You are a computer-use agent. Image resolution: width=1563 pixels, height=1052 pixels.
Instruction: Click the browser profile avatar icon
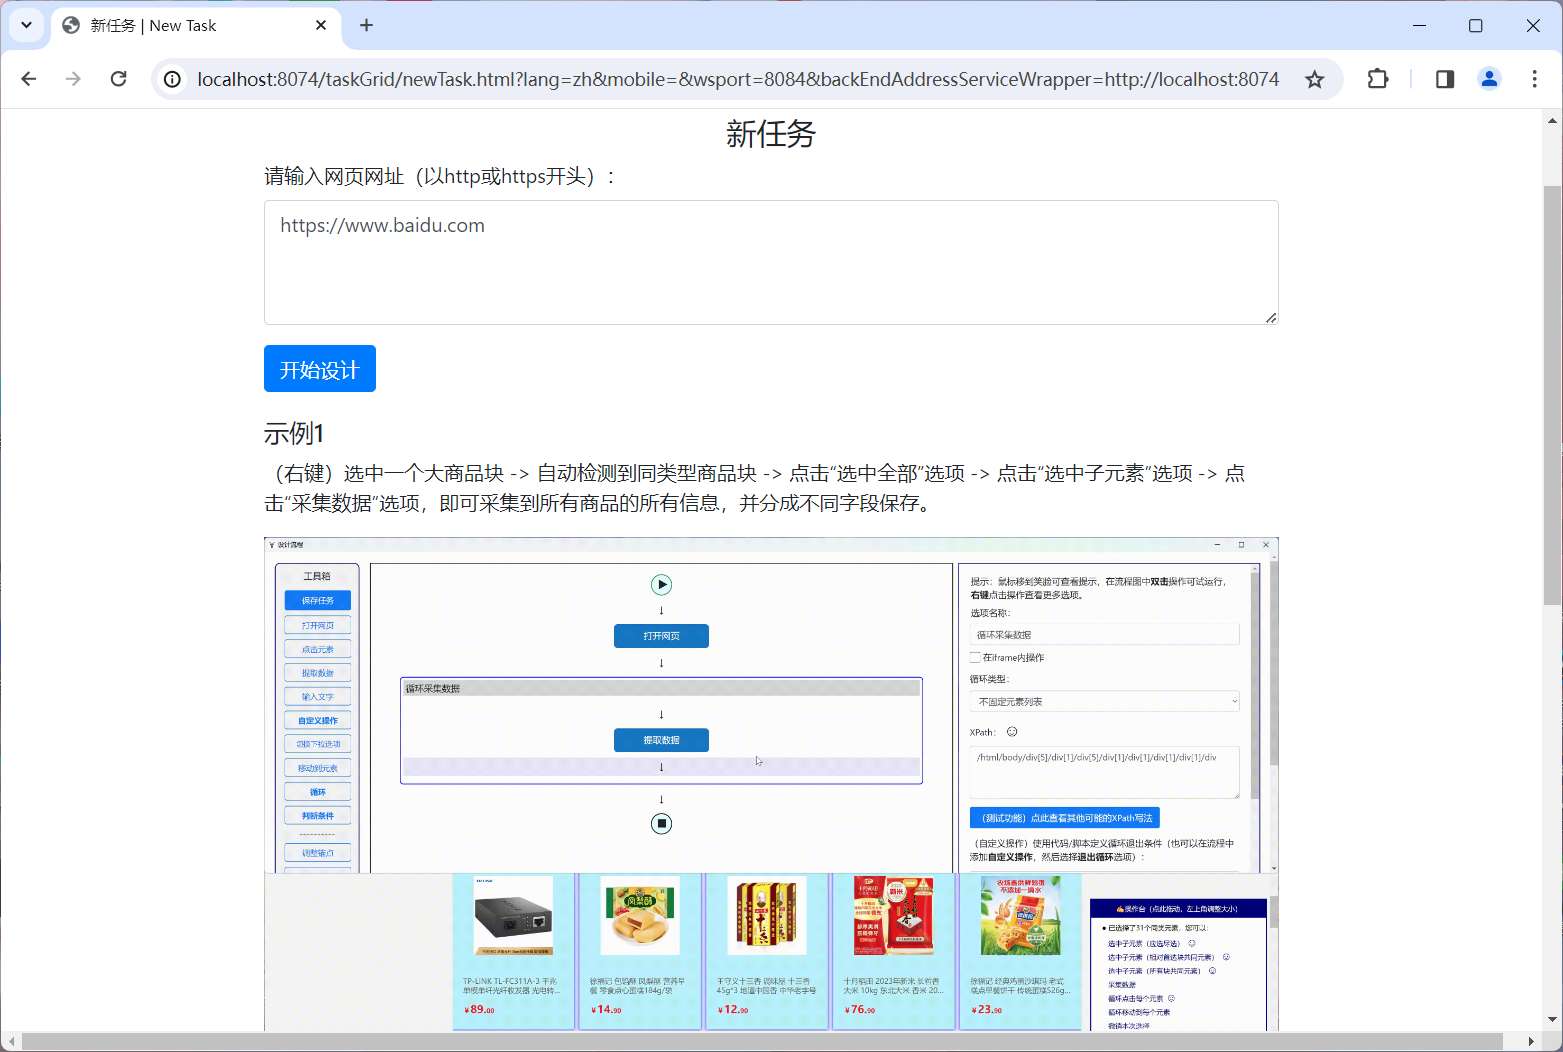pyautogui.click(x=1490, y=79)
